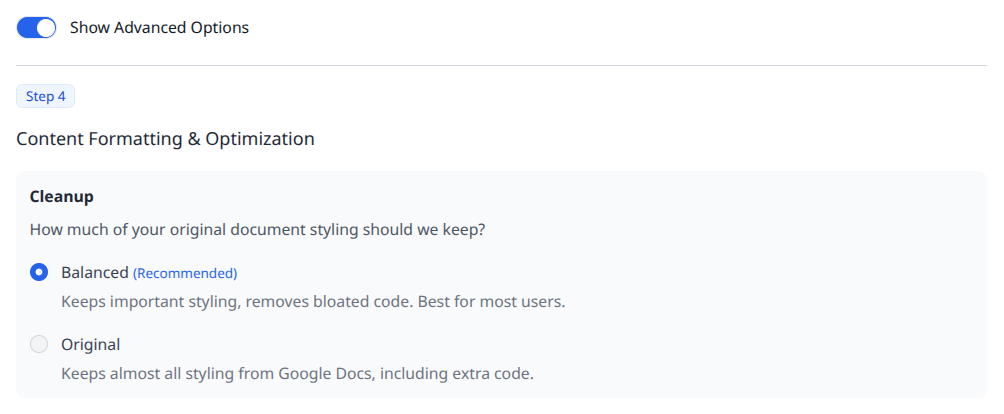Click empty space right of the Cleanup title
Viewport: 1004px width, 414px height.
coord(500,197)
